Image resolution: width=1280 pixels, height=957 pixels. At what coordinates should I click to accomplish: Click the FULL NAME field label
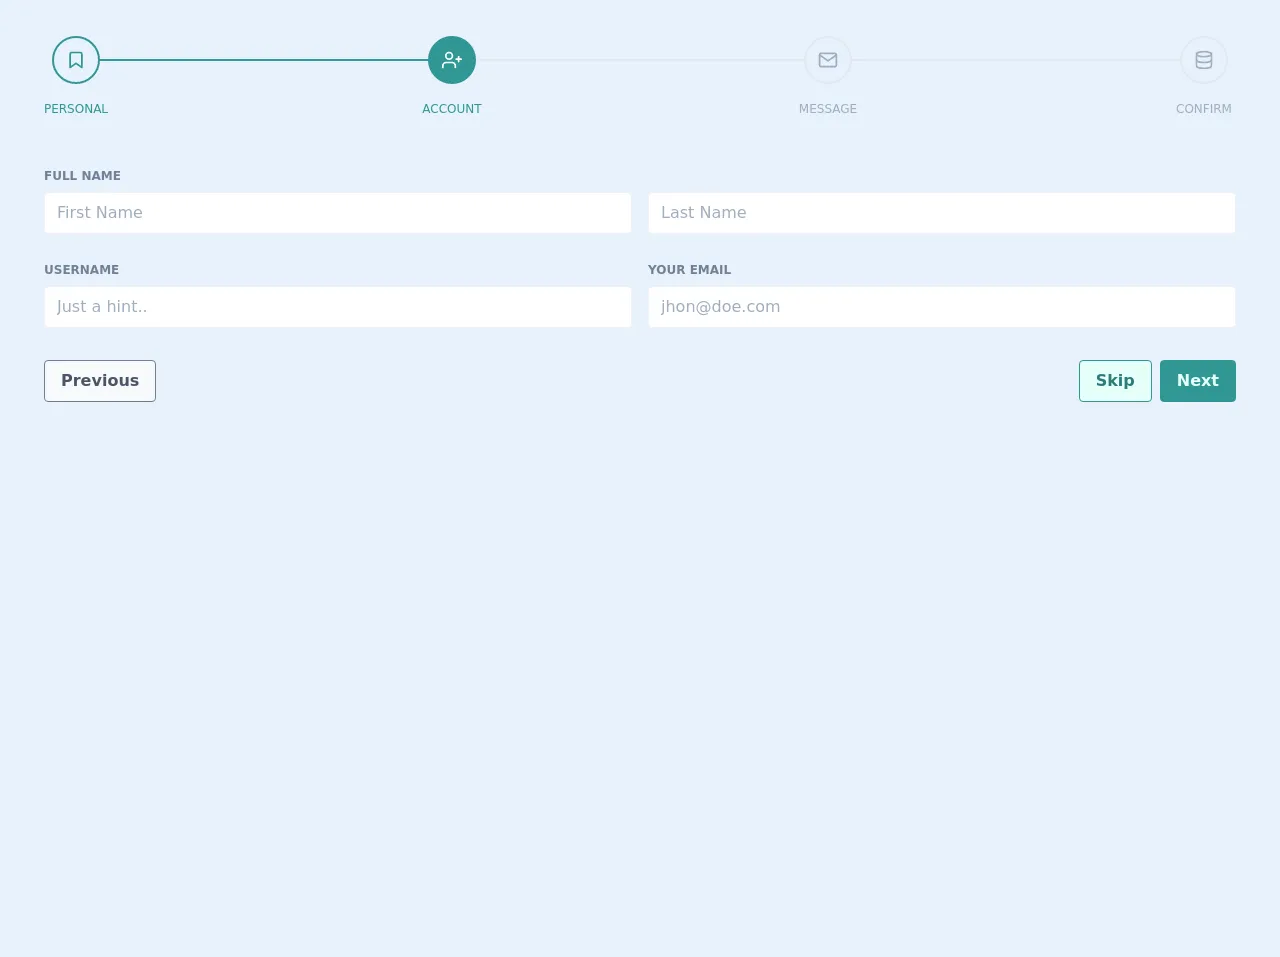tap(82, 176)
